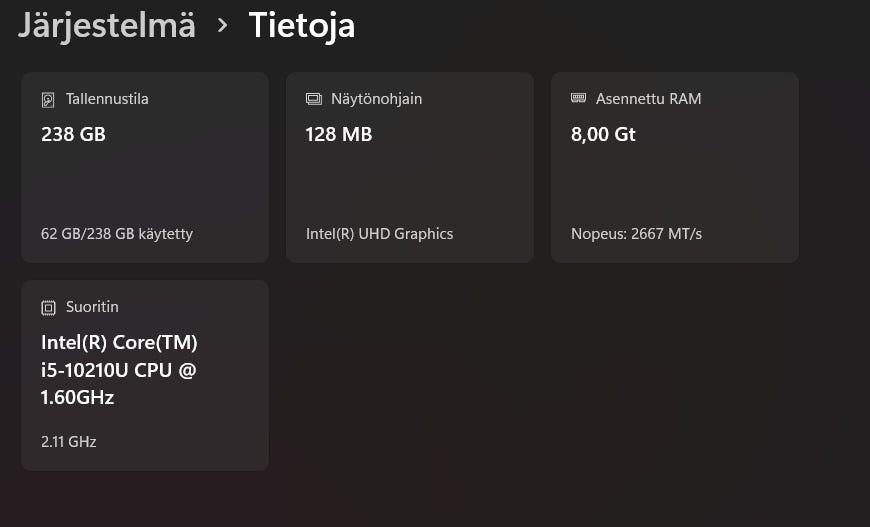Click the 8,00 Gt RAM value
Image resolution: width=870 pixels, height=527 pixels.
(x=603, y=134)
